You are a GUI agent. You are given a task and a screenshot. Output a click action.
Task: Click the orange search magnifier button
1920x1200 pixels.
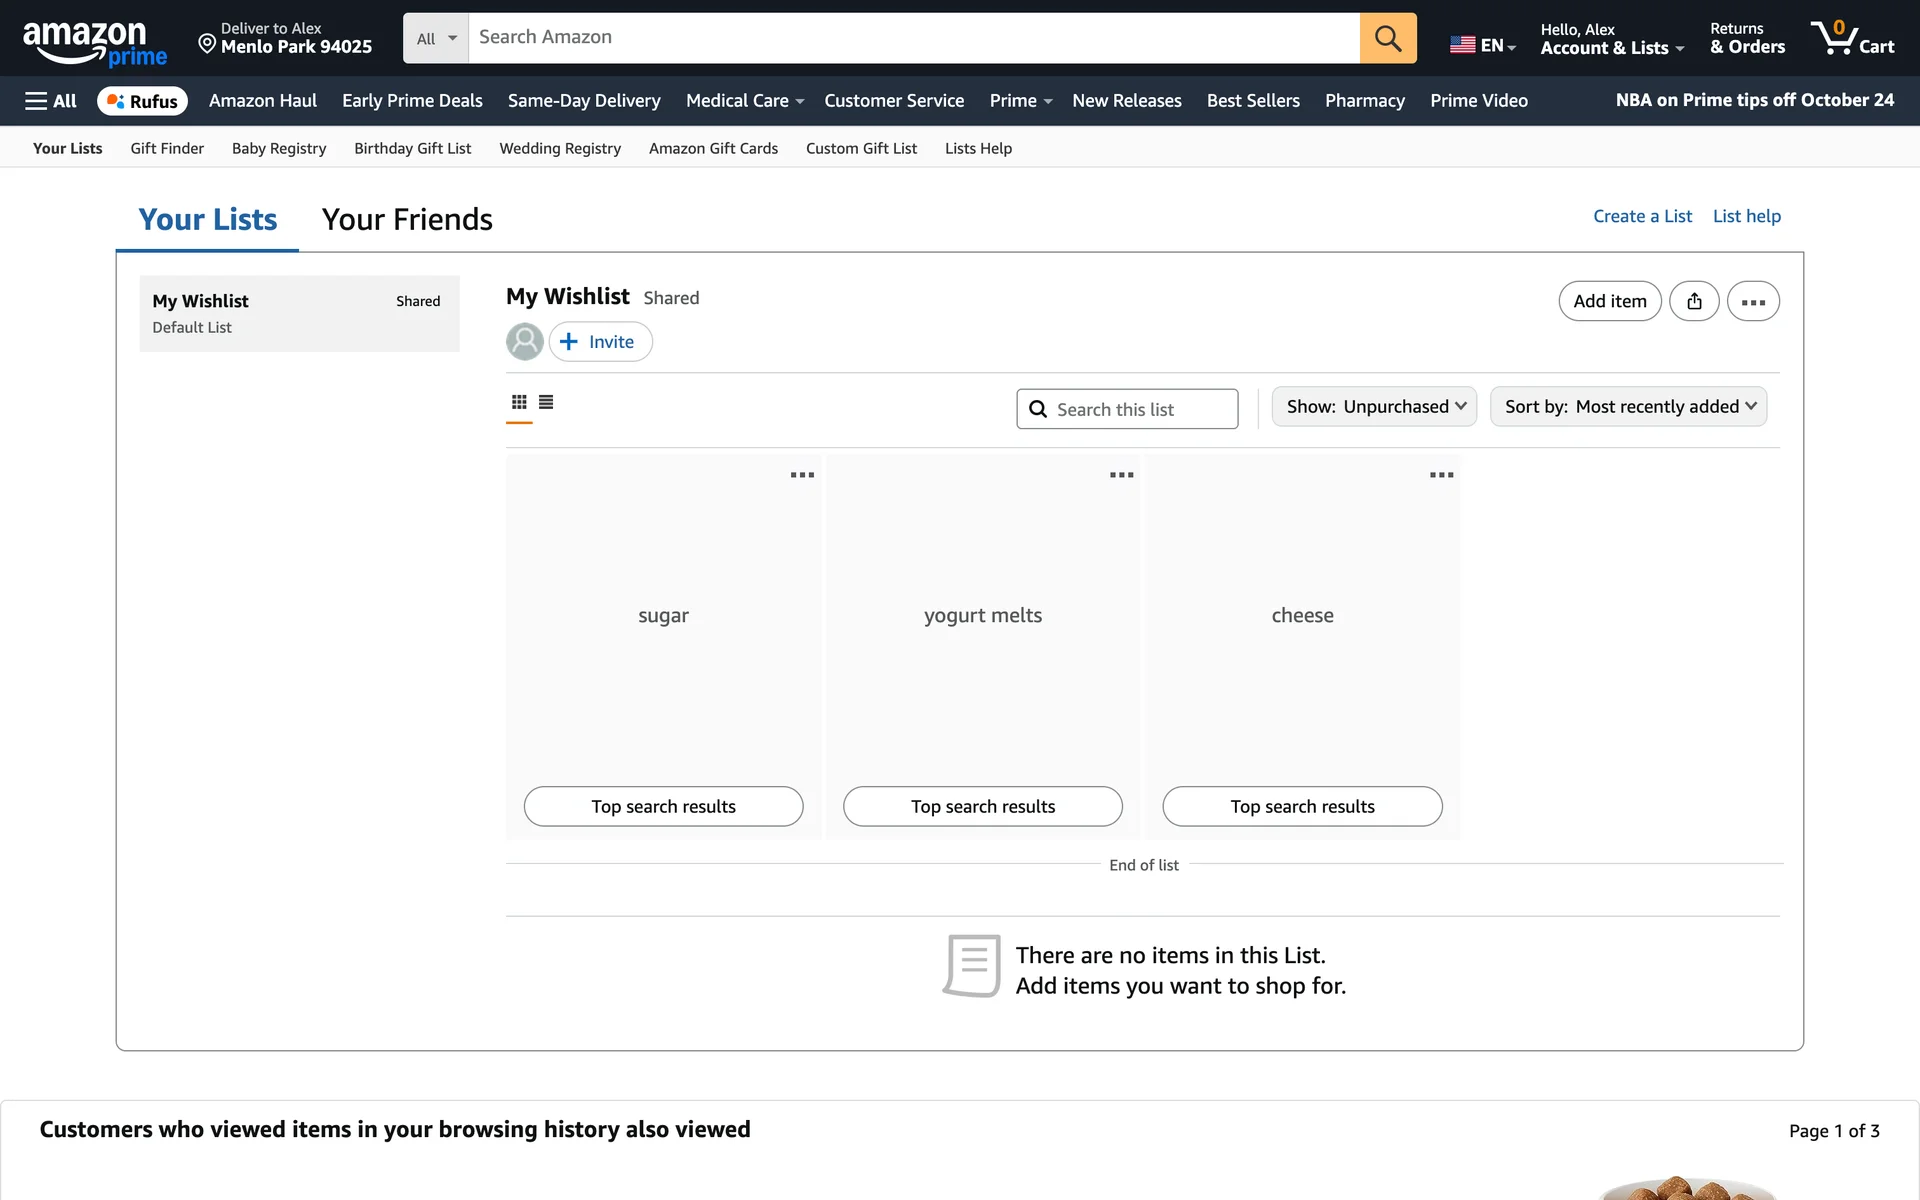pos(1387,38)
